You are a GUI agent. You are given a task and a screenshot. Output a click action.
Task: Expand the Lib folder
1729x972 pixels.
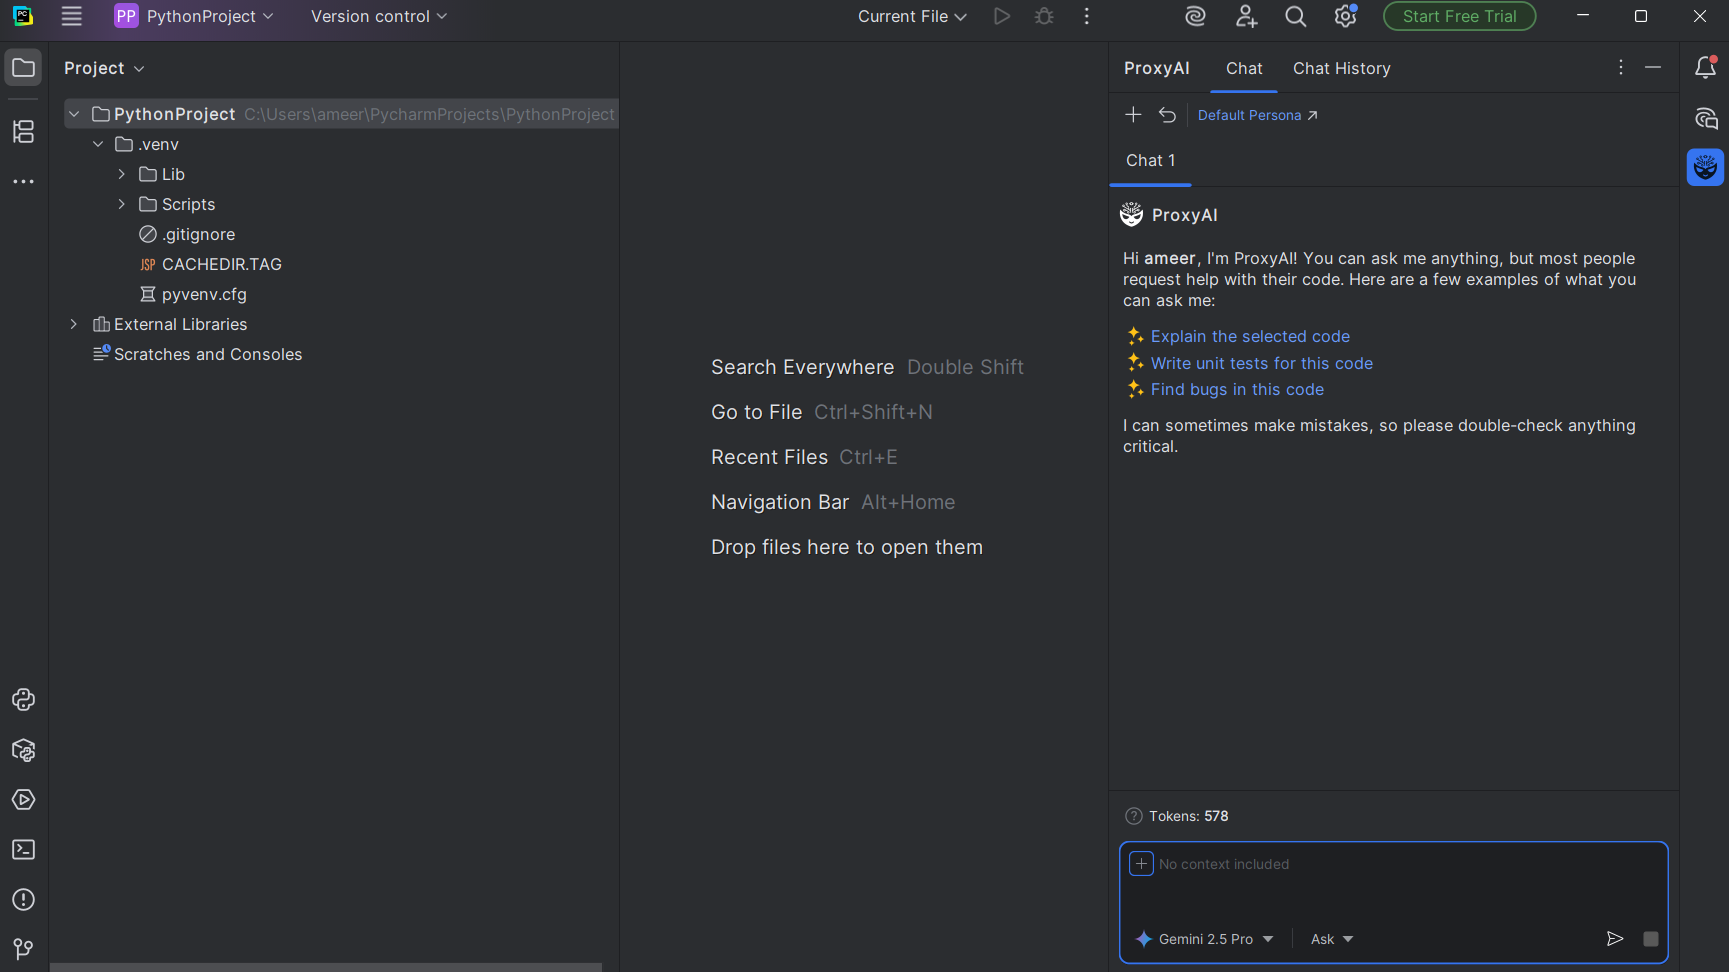pos(122,174)
